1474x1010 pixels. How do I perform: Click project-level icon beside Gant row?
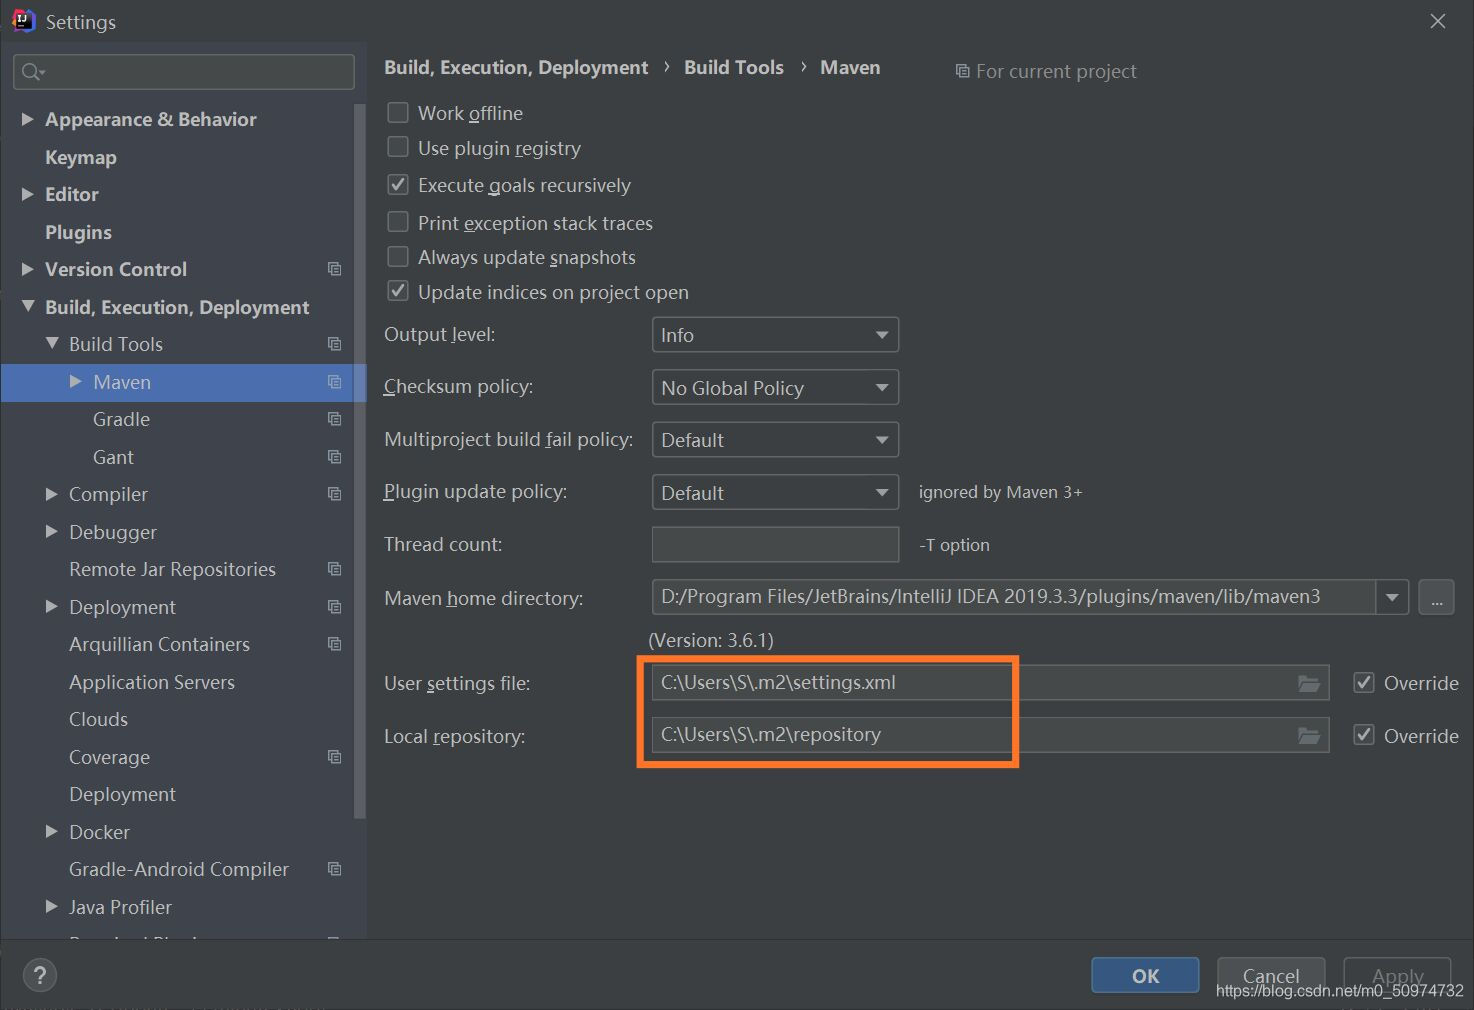[334, 457]
